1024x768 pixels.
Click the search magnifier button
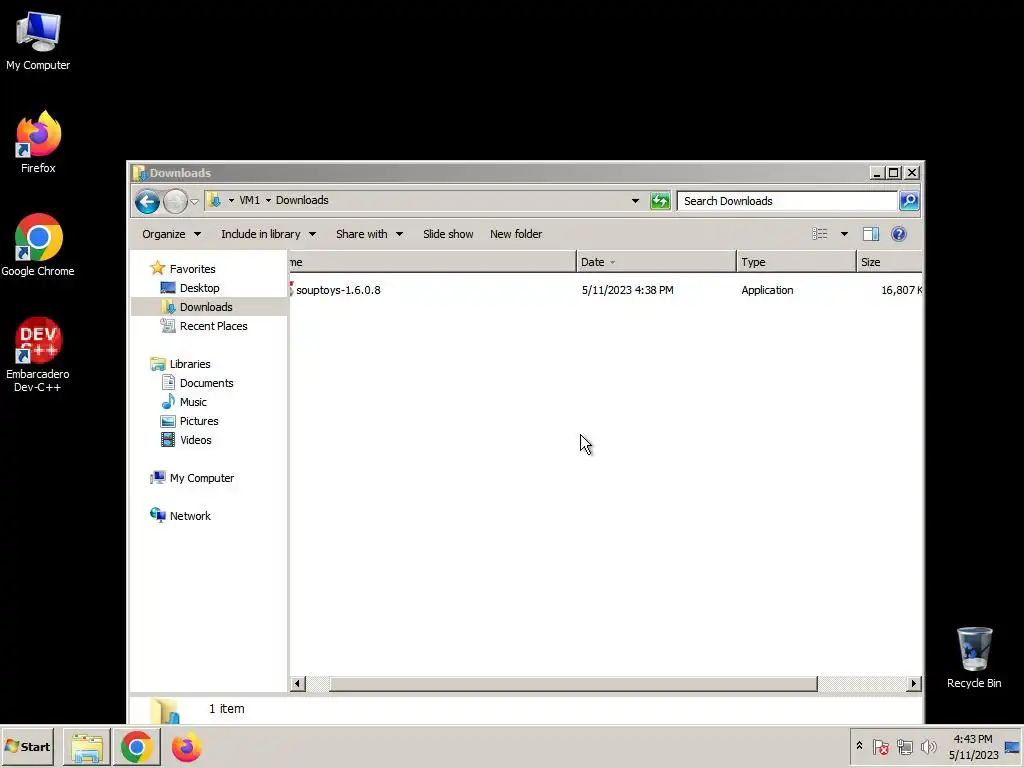[909, 200]
